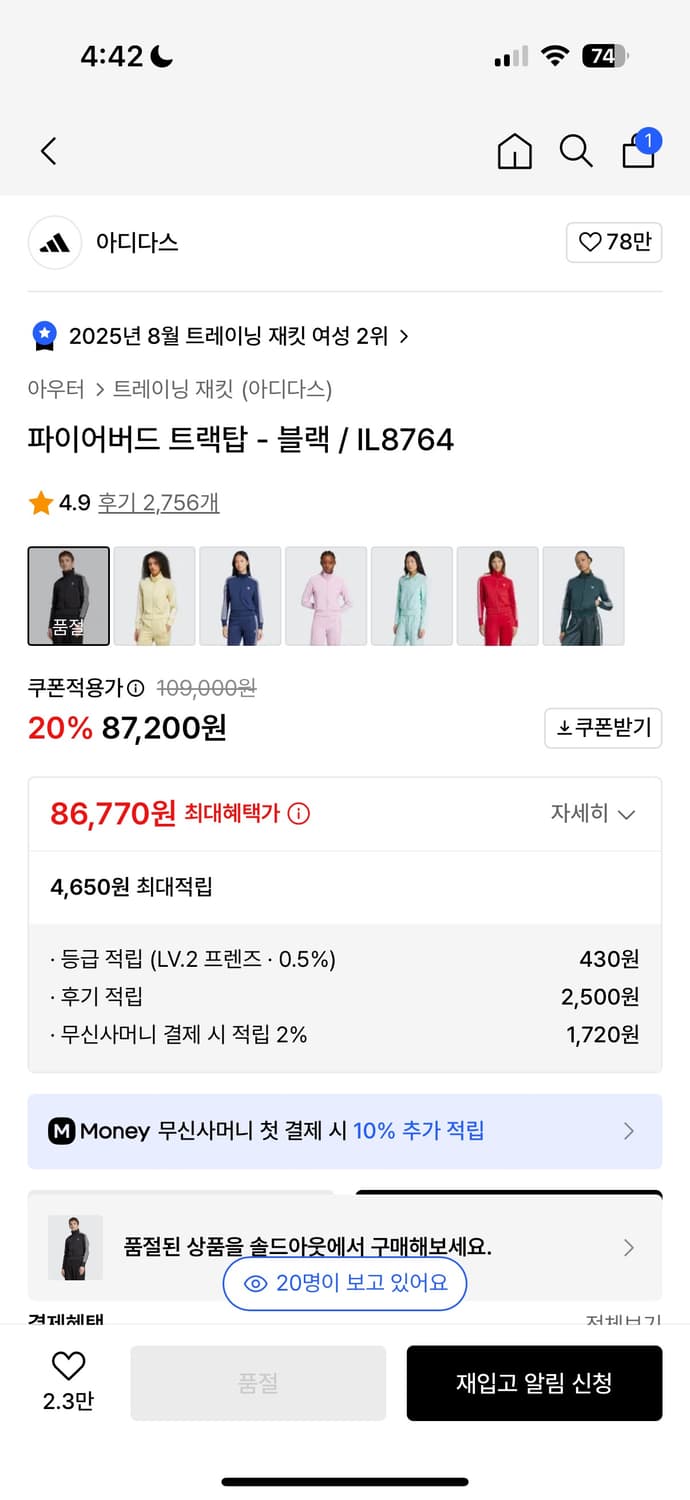
Task: Open the 2025년 8월 ranking link
Action: click(230, 337)
